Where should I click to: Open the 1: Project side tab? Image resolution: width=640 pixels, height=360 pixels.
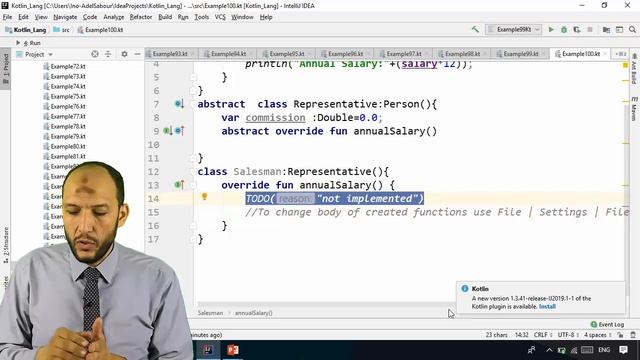[x=5, y=69]
